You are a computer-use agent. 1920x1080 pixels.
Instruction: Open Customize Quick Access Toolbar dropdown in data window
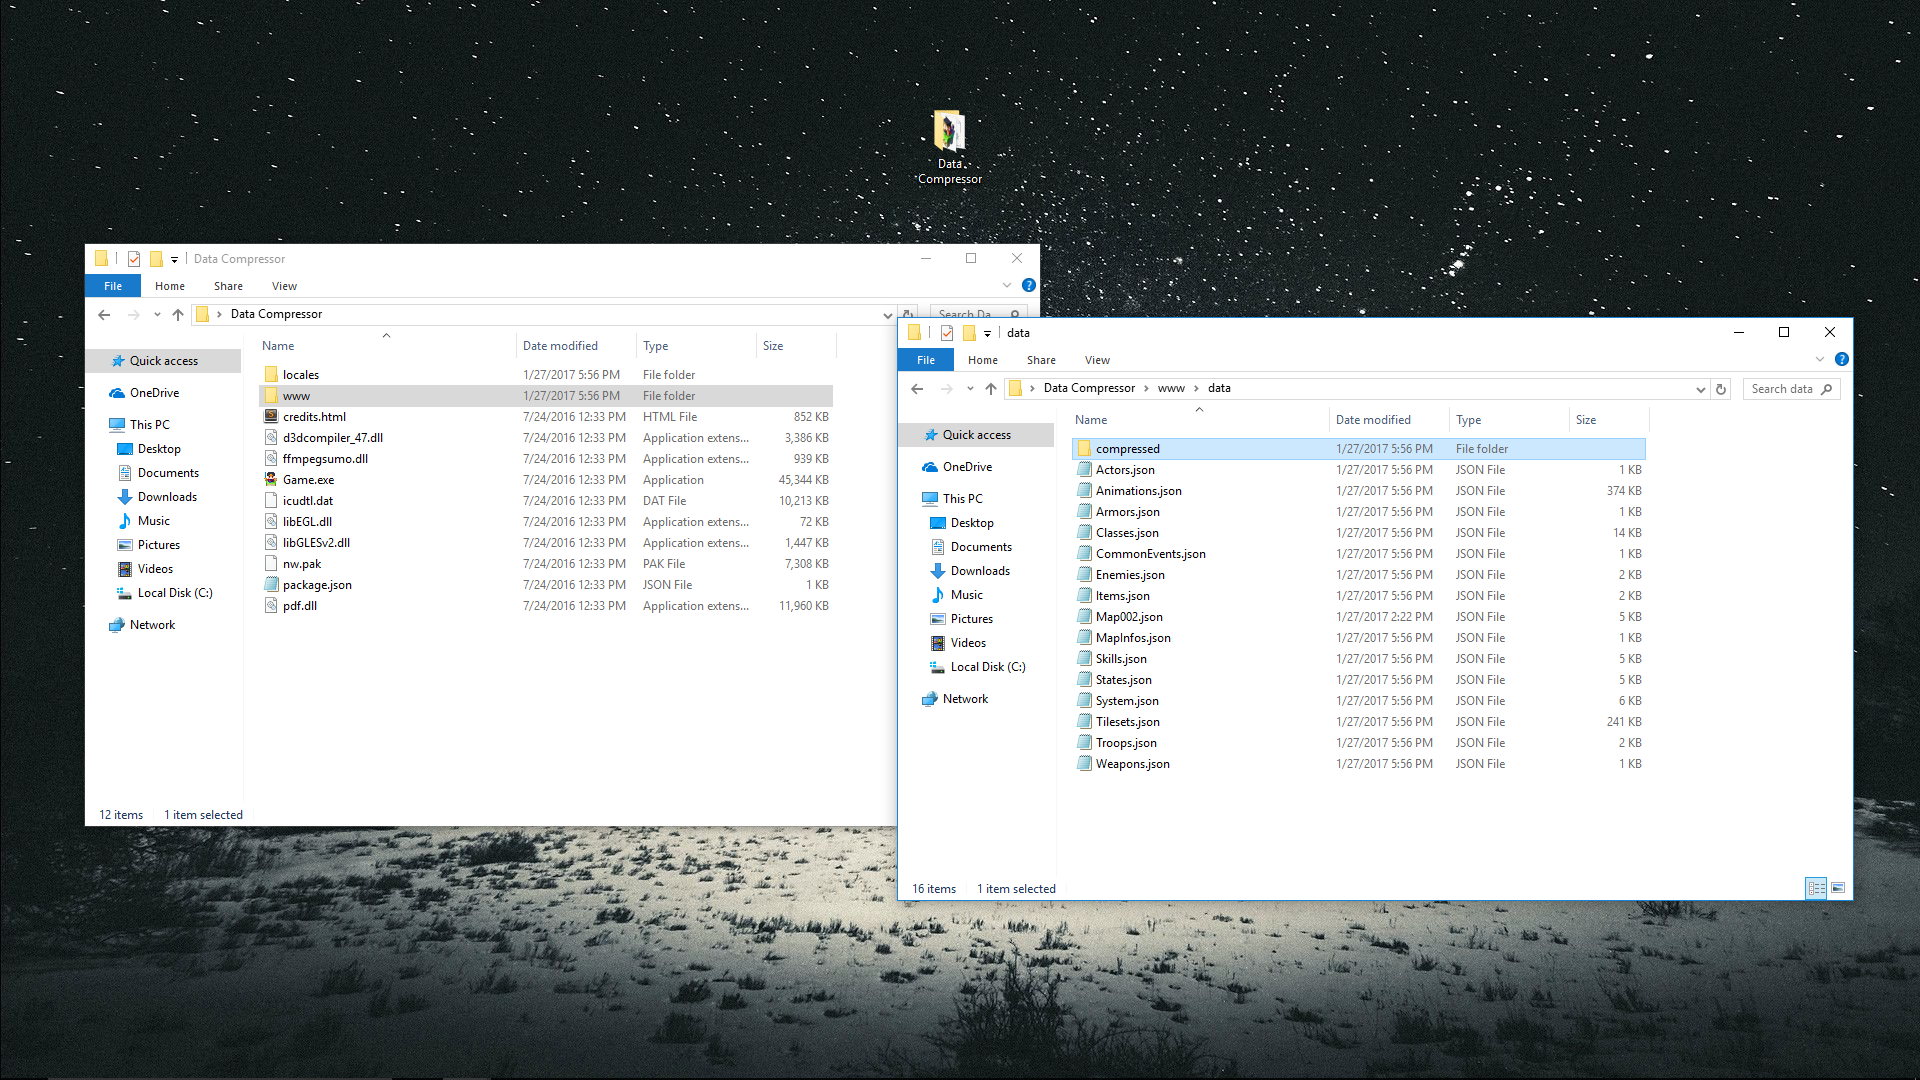point(987,334)
